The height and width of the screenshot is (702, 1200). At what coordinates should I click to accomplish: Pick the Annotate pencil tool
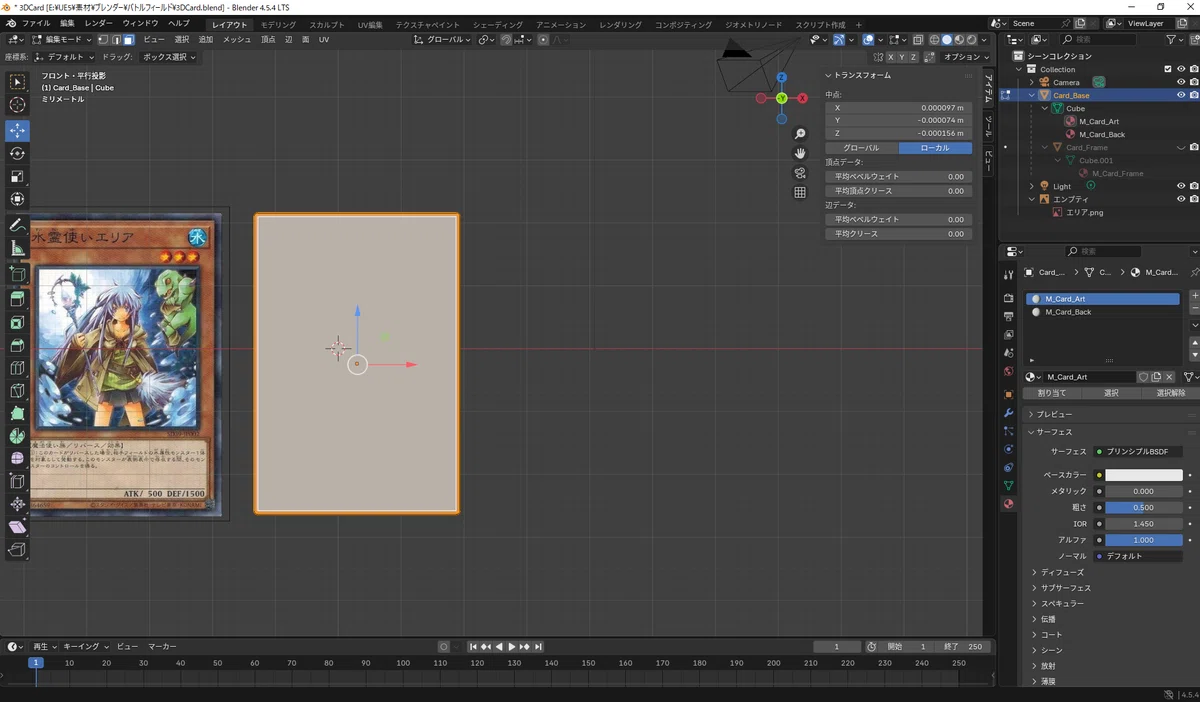(18, 225)
